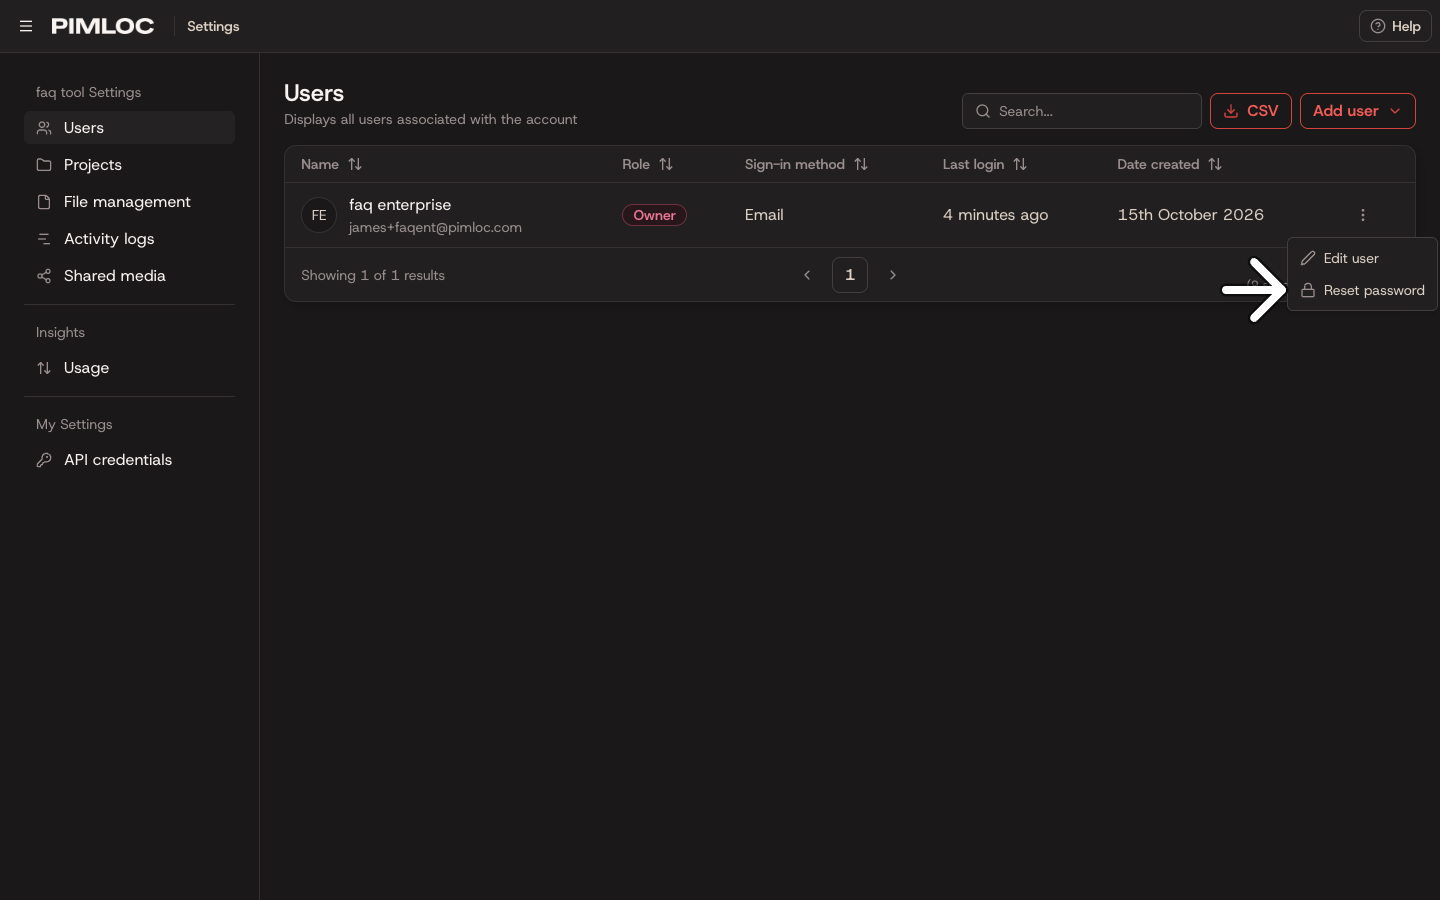View Usage insights
Screen dimensions: 1440x900
point(129,368)
